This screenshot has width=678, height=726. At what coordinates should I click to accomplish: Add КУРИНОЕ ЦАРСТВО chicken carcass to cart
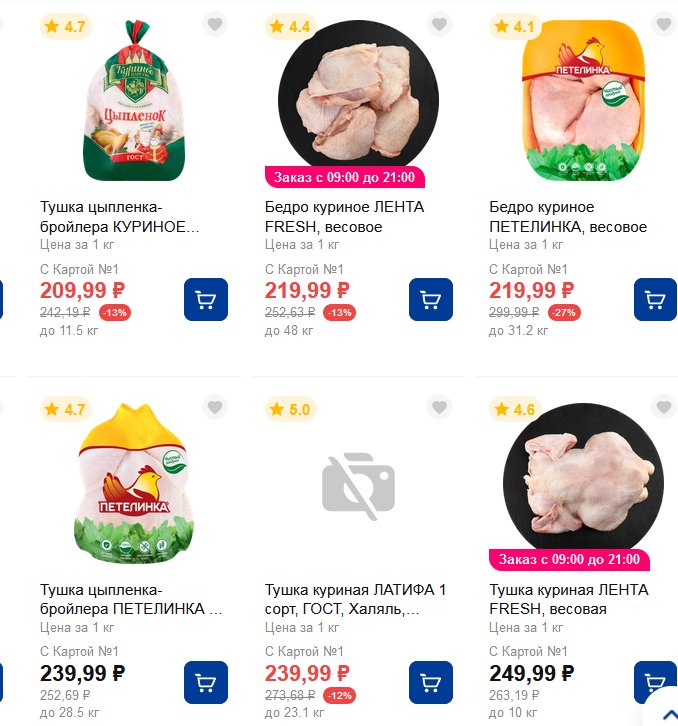(x=206, y=300)
